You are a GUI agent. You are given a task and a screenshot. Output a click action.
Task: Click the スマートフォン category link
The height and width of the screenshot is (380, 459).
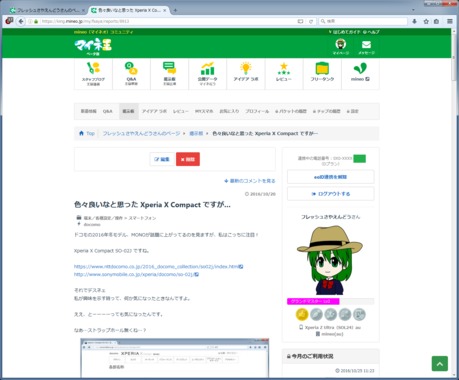pos(142,218)
